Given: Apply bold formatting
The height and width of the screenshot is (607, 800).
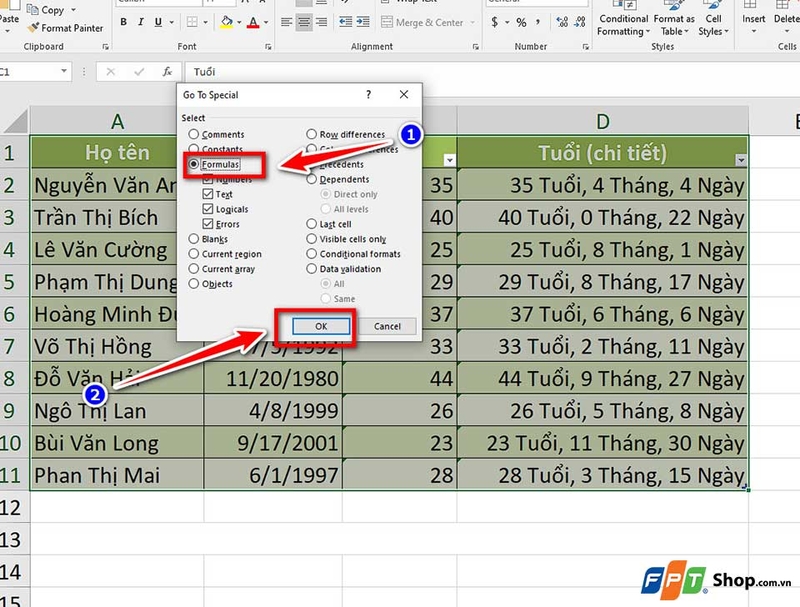Looking at the screenshot, I should tap(122, 22).
